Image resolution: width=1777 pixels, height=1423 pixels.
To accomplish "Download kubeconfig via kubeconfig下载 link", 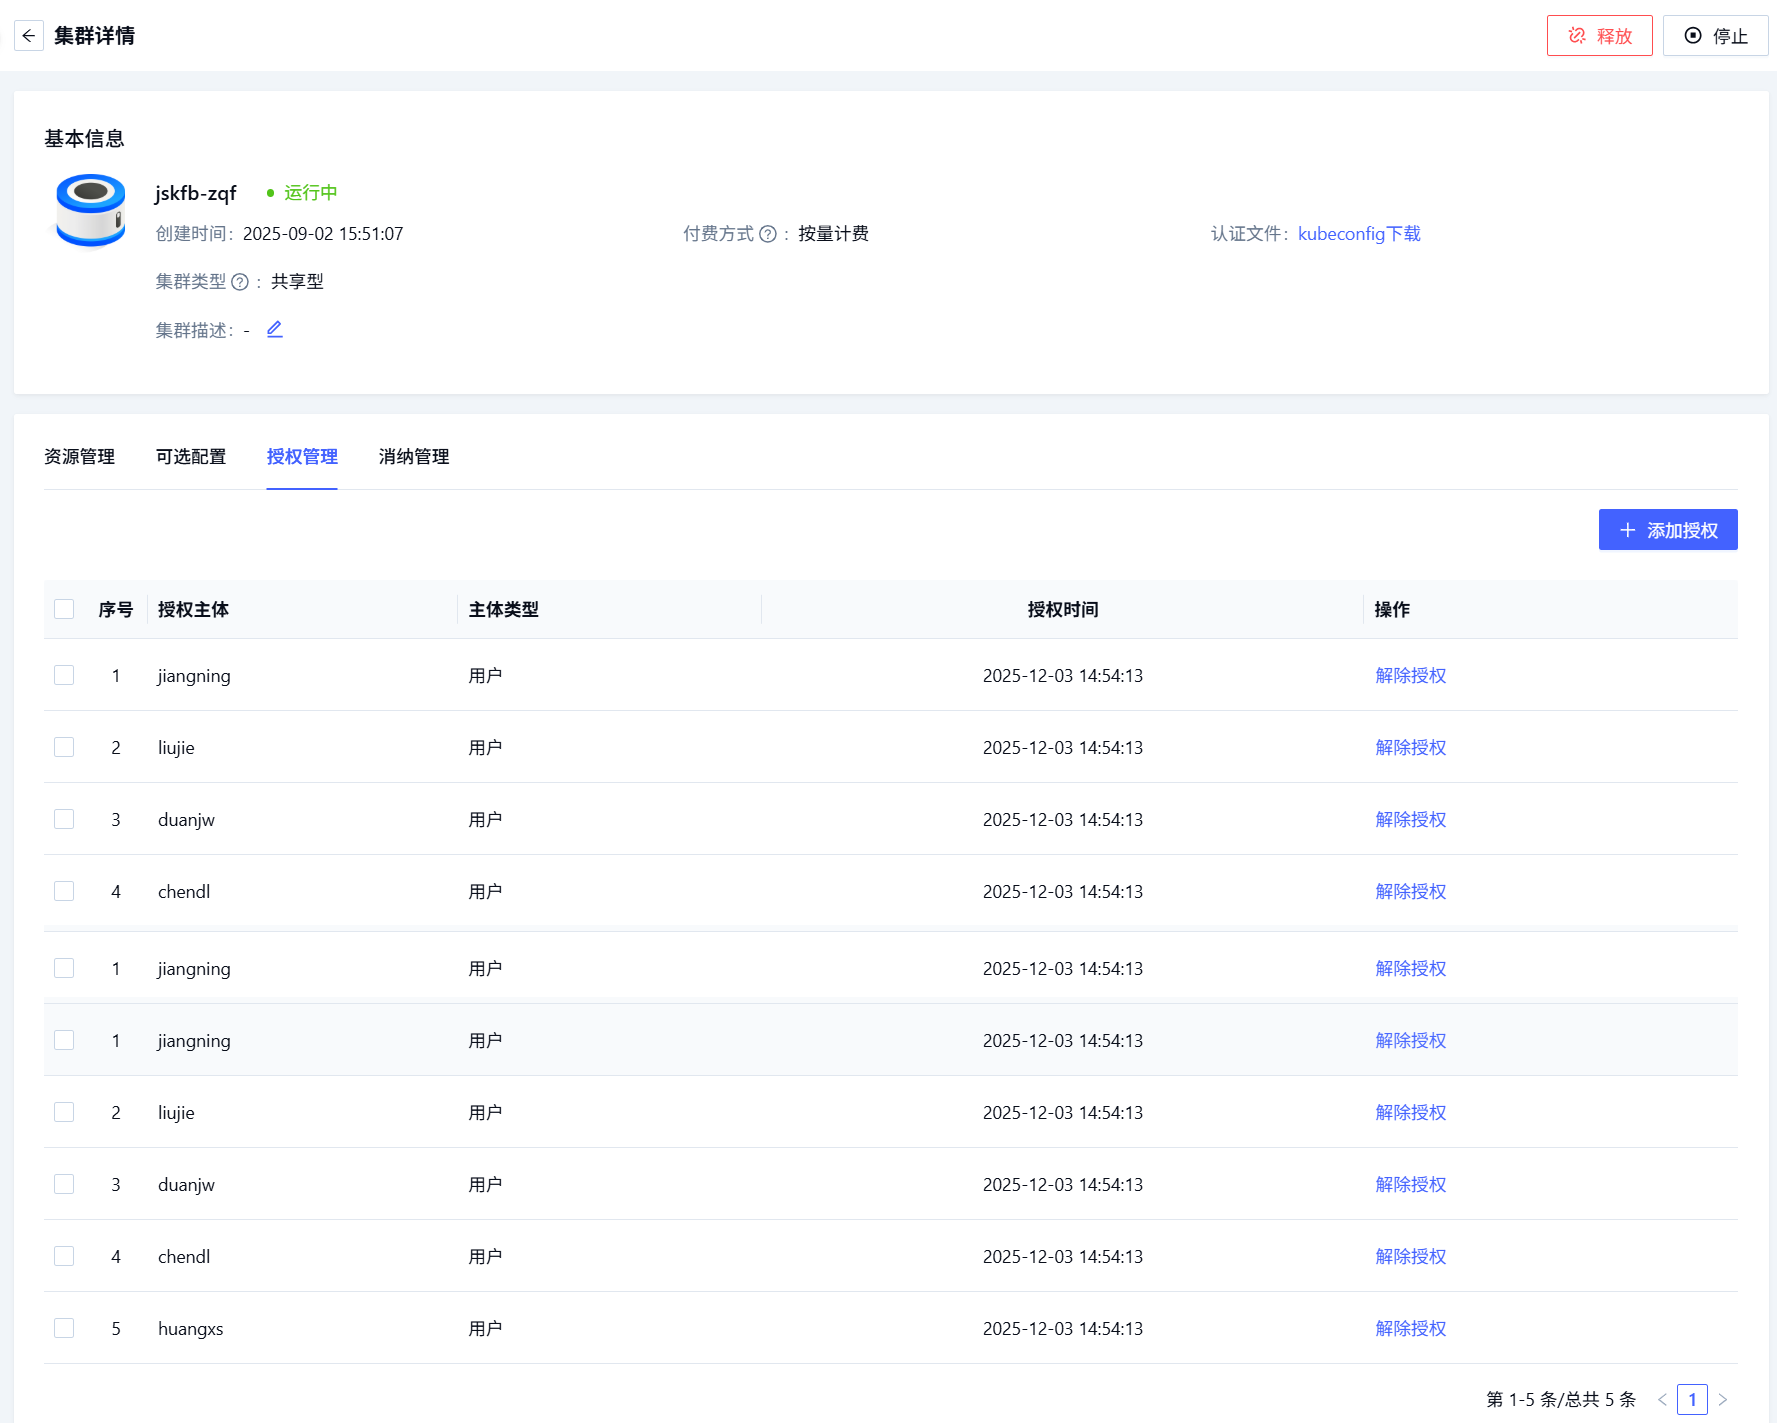I will click(x=1359, y=234).
